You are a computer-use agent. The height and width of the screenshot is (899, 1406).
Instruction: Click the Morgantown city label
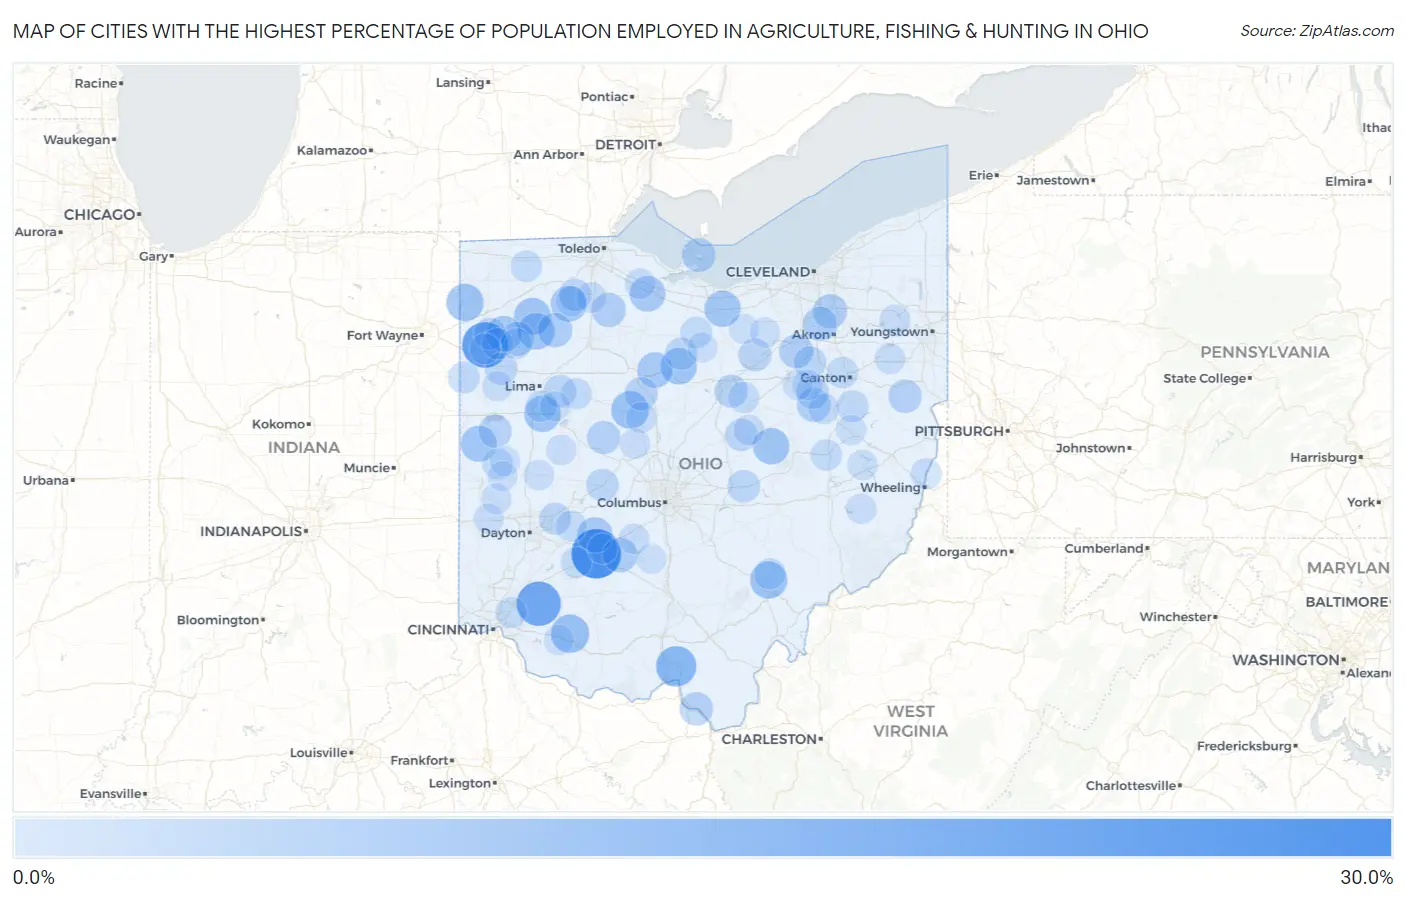click(x=967, y=552)
